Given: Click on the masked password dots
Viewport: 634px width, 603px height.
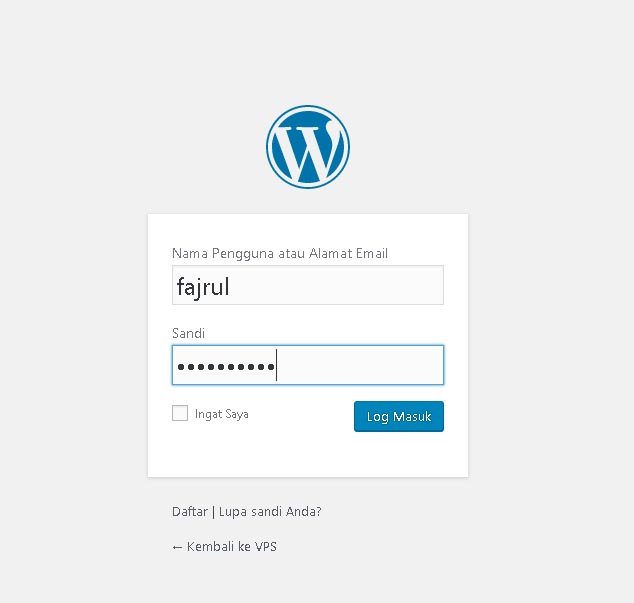Looking at the screenshot, I should [x=226, y=367].
